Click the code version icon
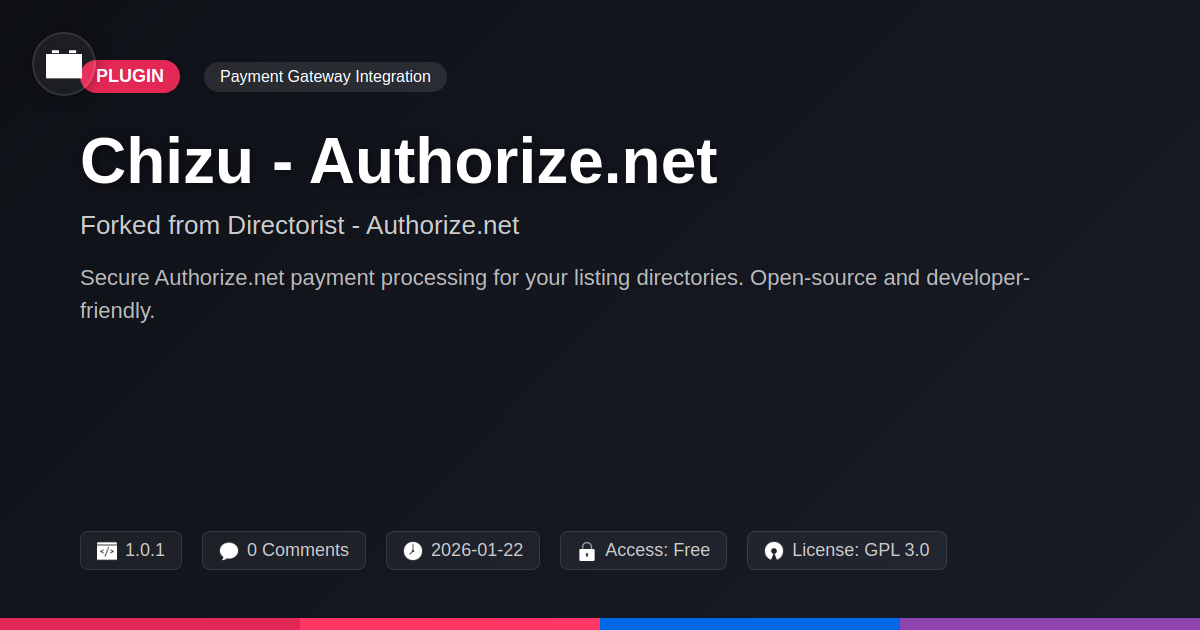Screen dimensions: 1200x630 coord(107,551)
